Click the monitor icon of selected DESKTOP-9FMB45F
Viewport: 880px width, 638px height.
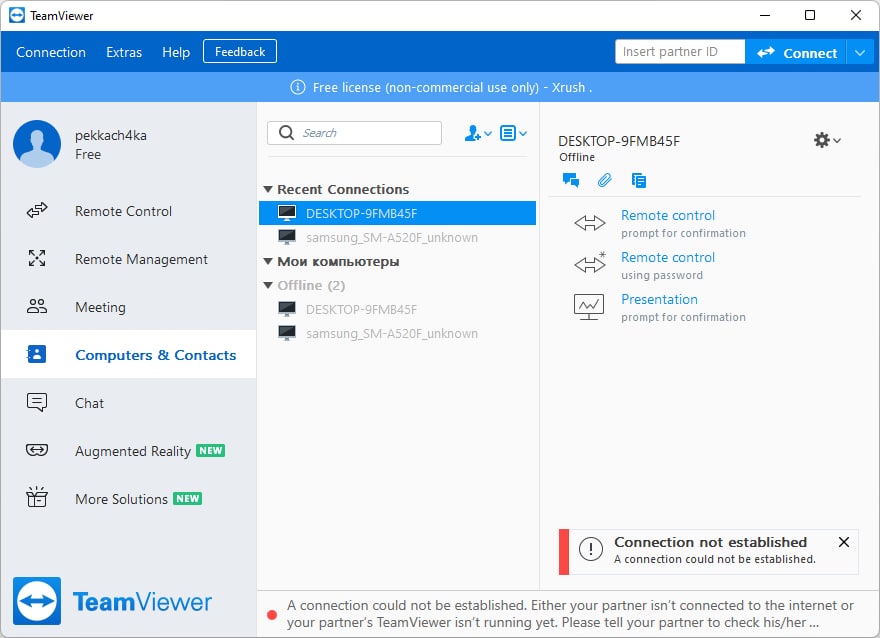click(287, 213)
